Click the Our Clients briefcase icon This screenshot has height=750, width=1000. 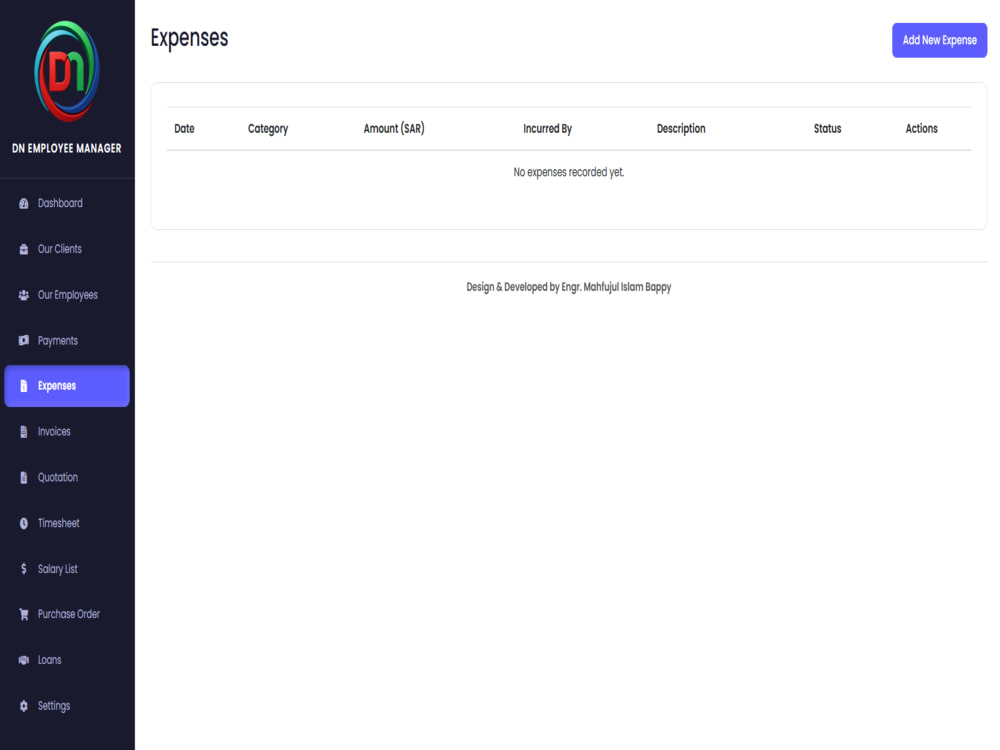coord(24,249)
